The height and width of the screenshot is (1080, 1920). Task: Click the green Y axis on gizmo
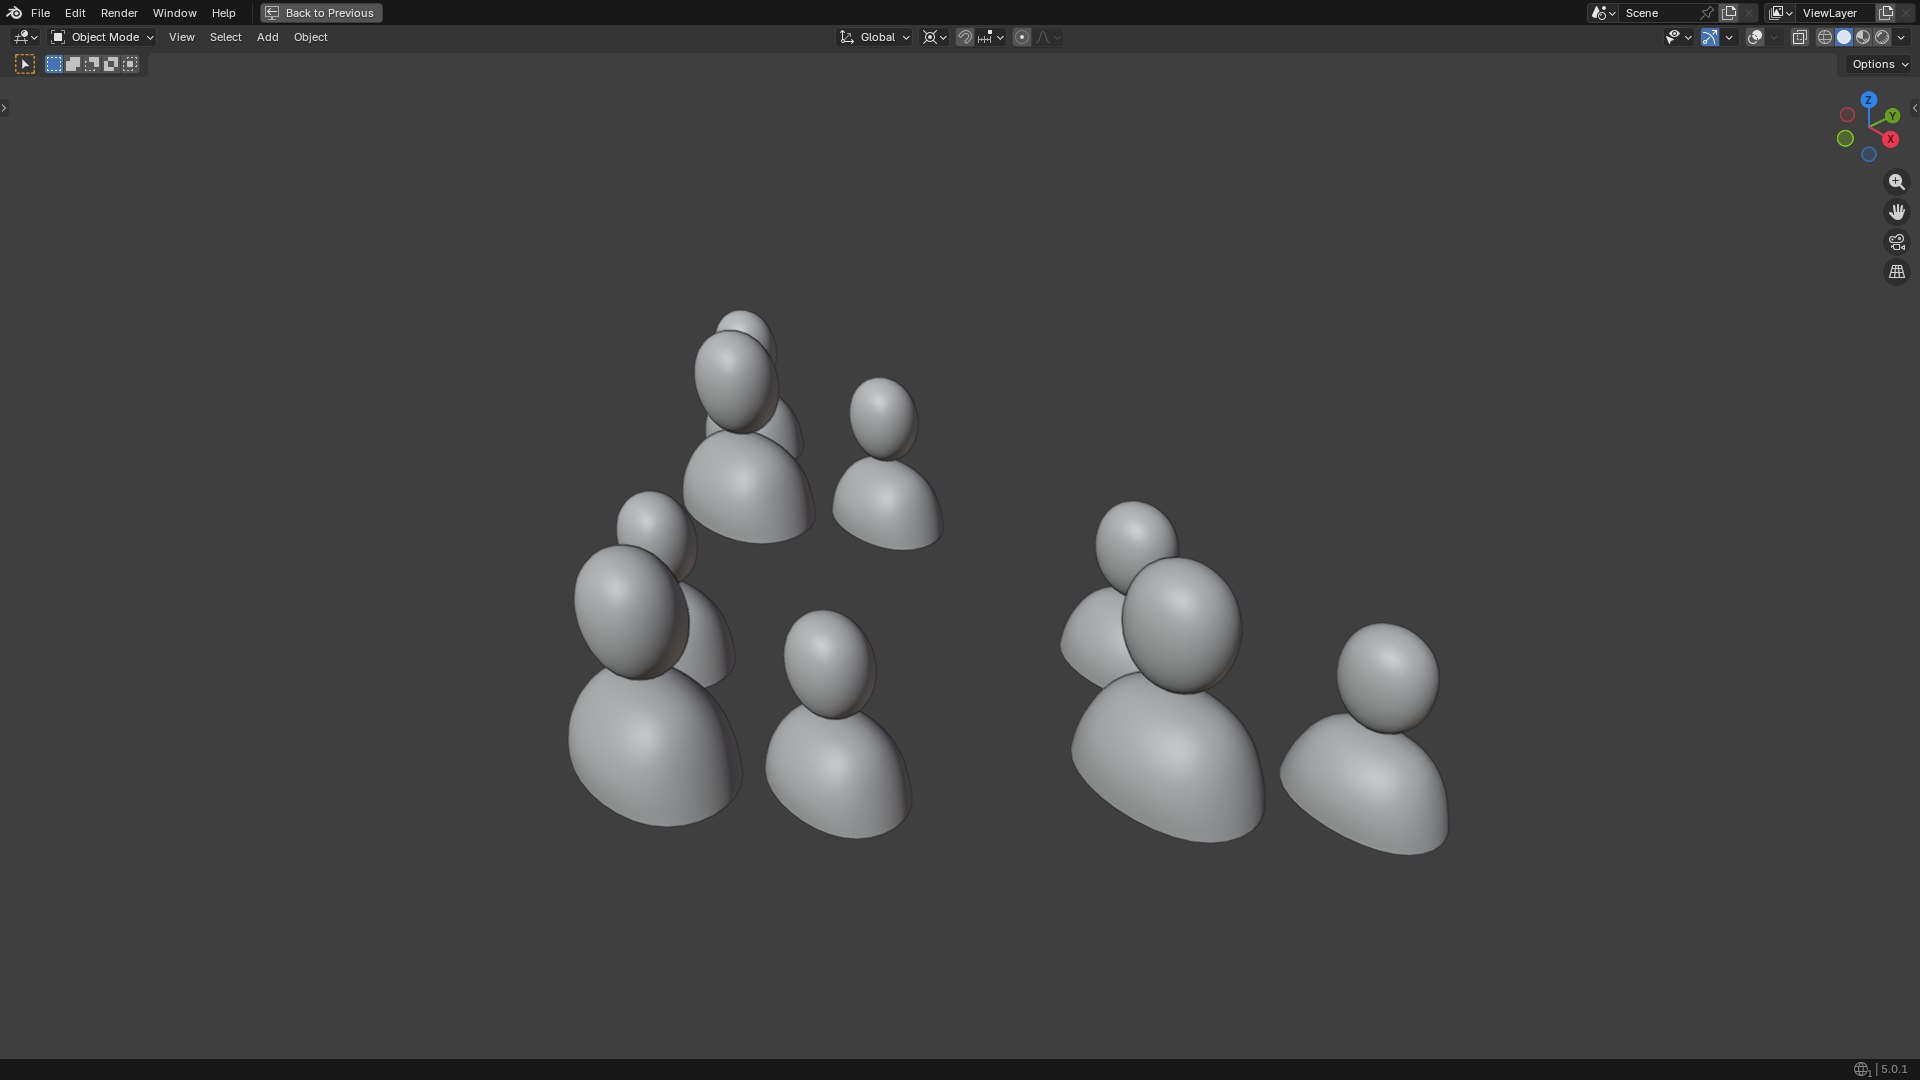click(1893, 117)
